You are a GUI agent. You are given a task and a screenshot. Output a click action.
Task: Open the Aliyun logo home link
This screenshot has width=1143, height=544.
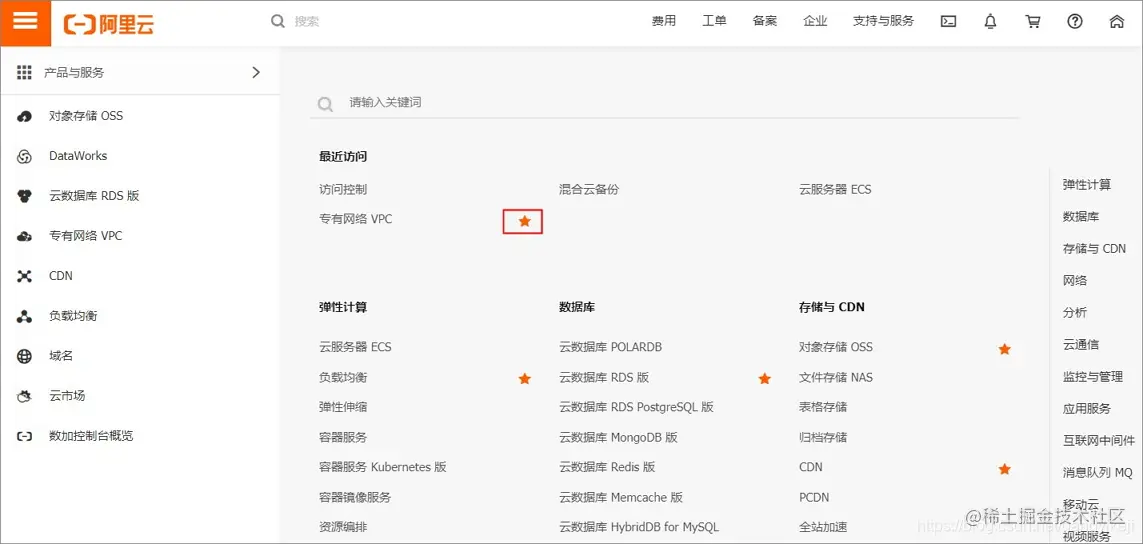click(109, 23)
